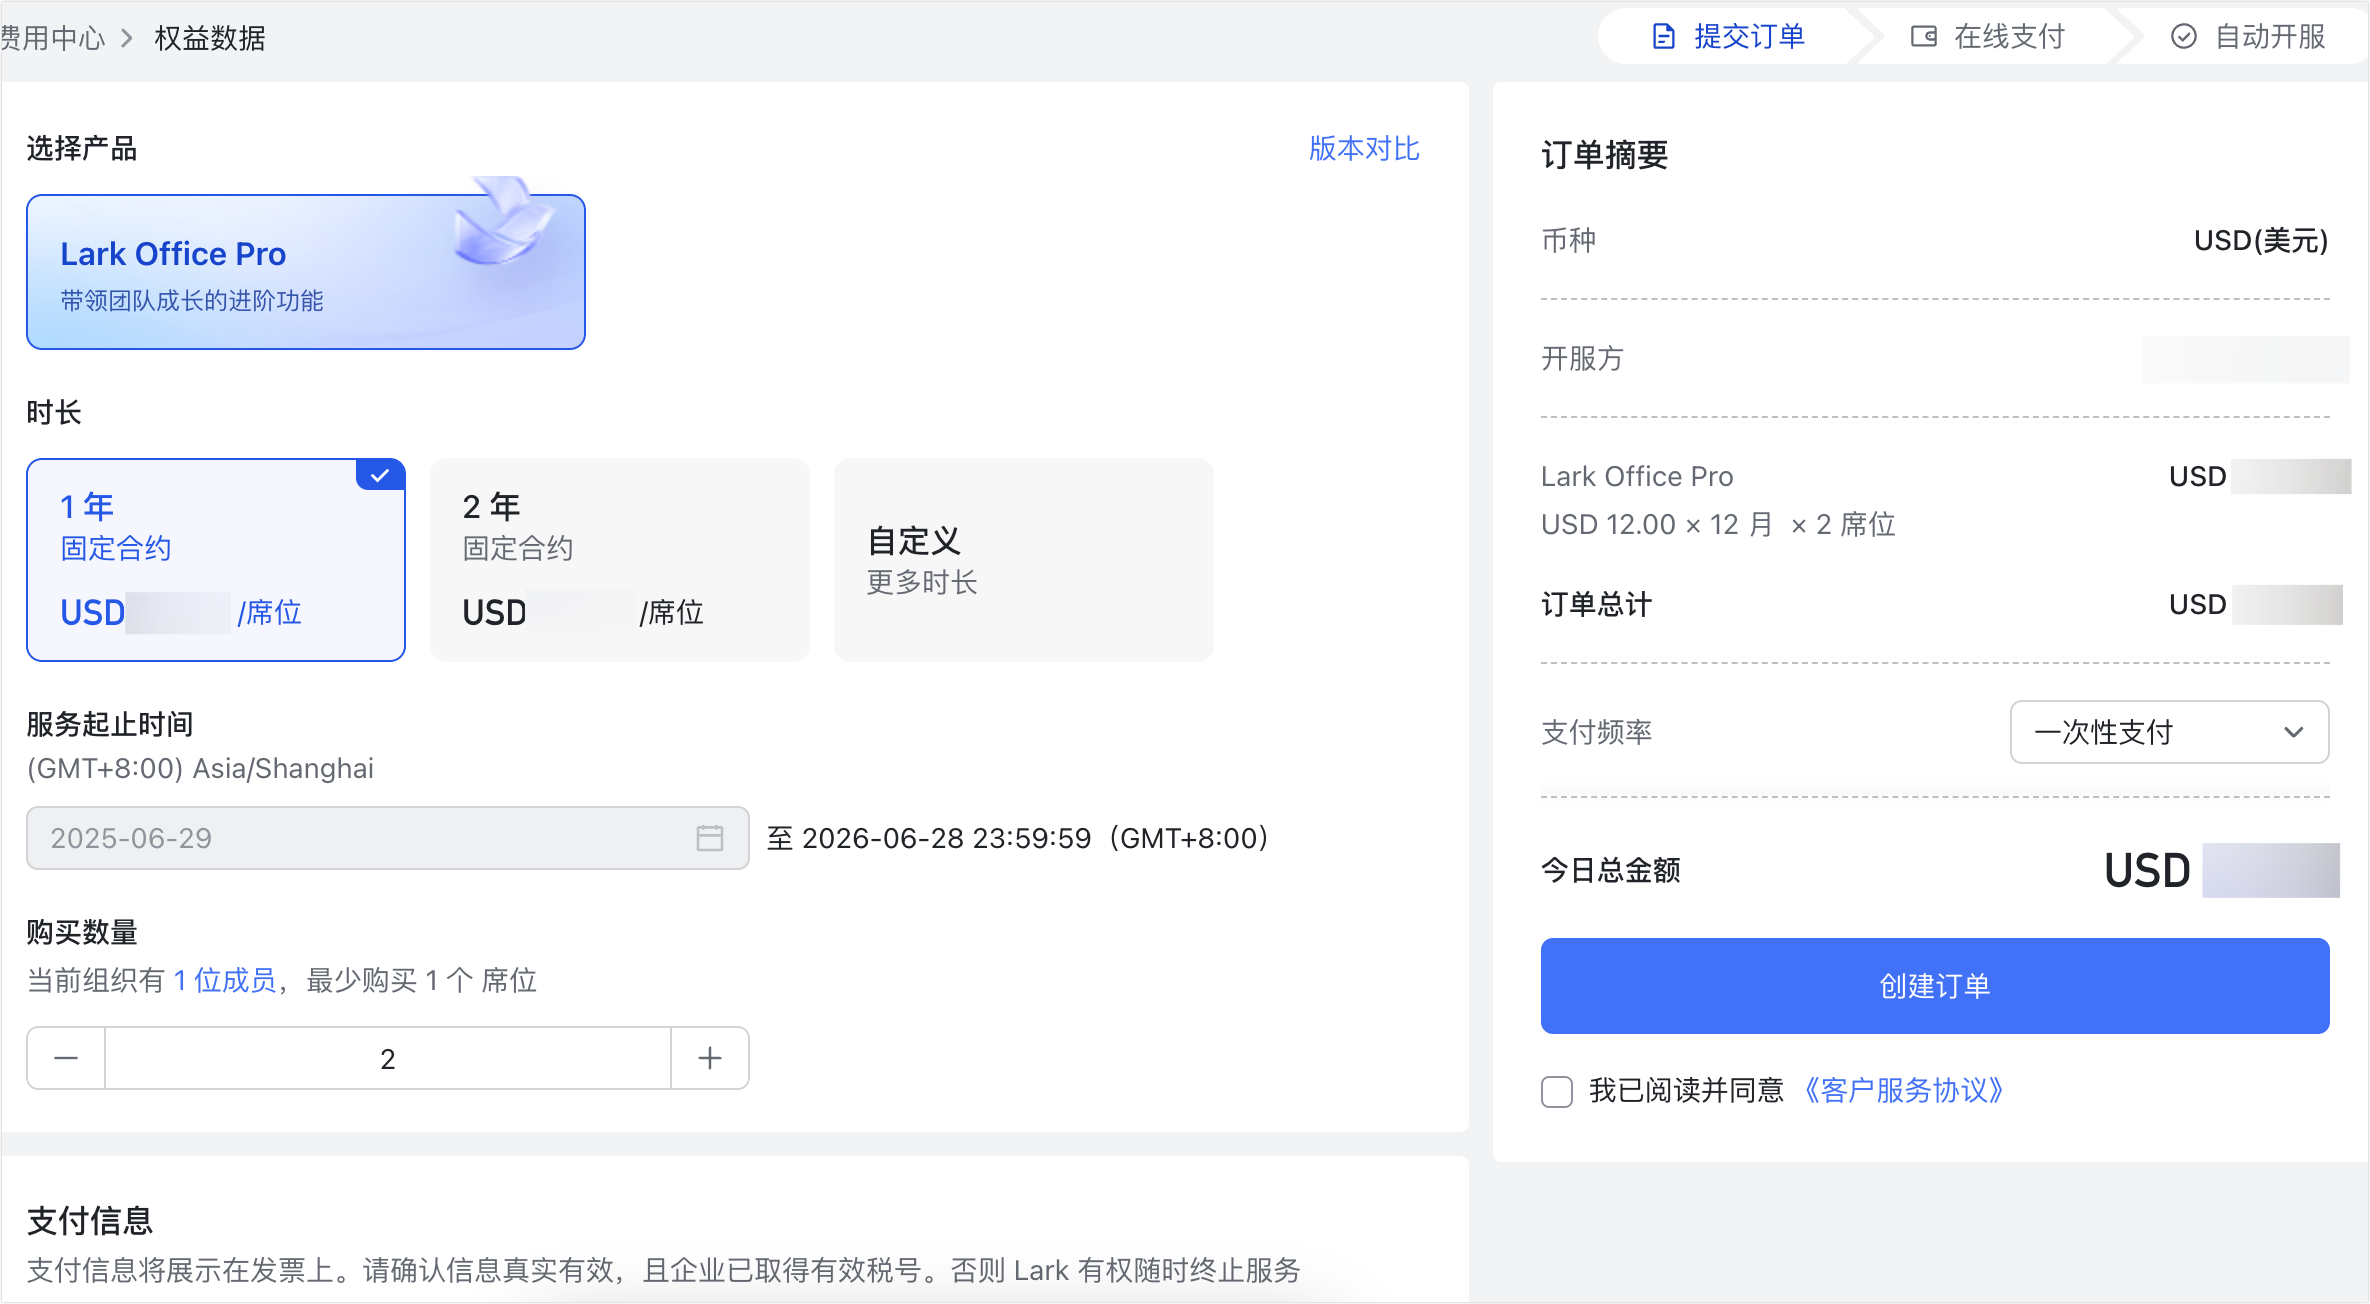Click the 支付信息 section heading

90,1221
